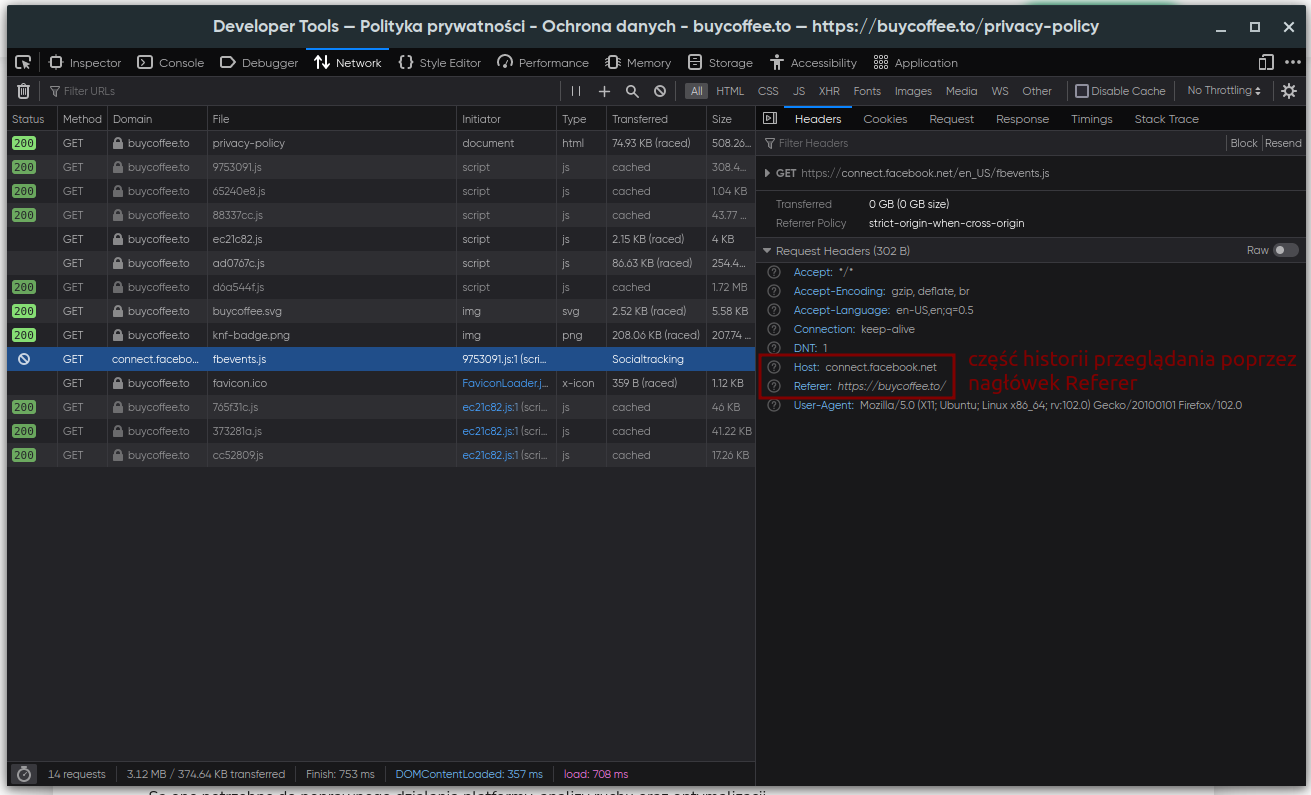Filter requests by Media type
Screen dimensions: 1311x795
click(961, 91)
